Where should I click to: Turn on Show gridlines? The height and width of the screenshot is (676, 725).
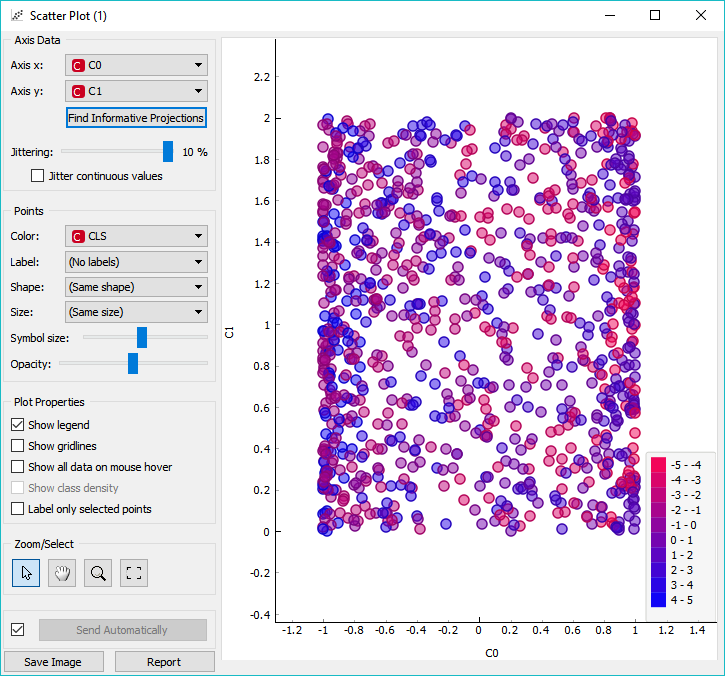coord(18,446)
